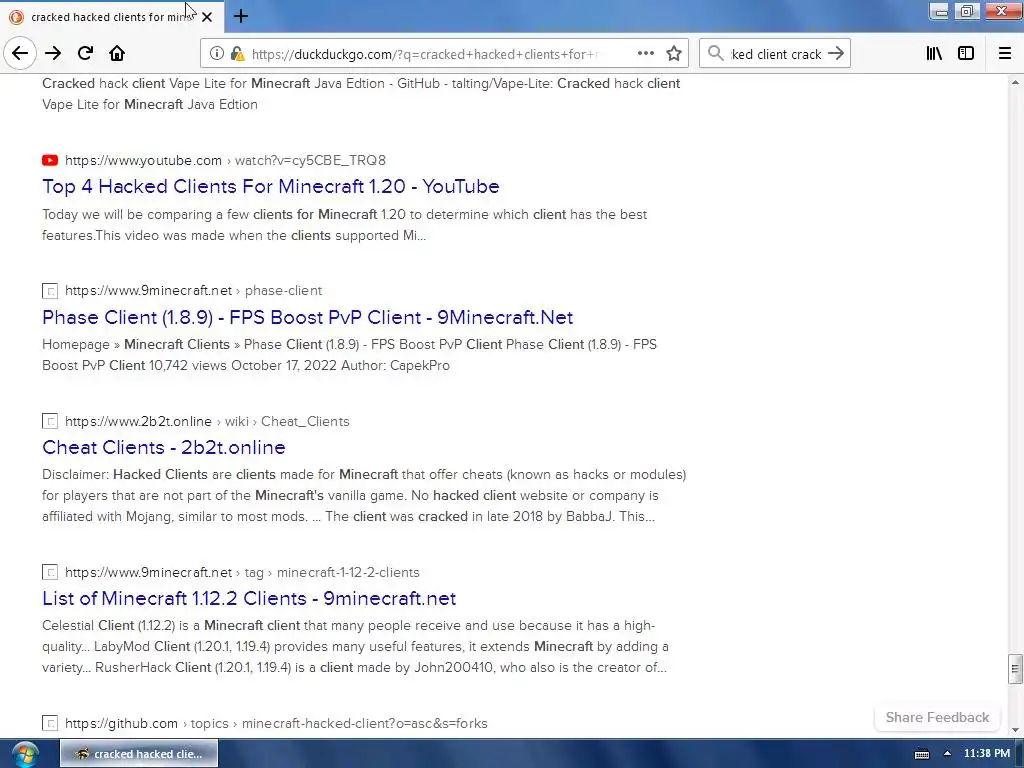Click the search magnifier icon
The height and width of the screenshot is (768, 1024).
[x=716, y=54]
